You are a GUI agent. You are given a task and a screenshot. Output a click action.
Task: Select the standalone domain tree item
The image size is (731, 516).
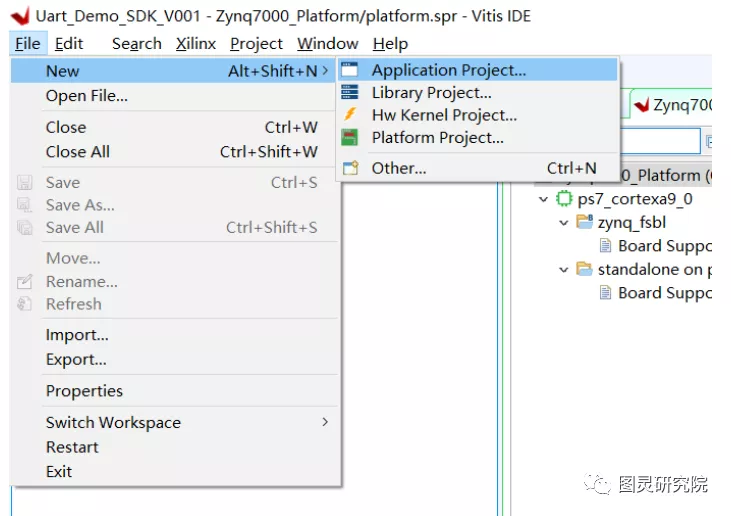click(x=655, y=269)
